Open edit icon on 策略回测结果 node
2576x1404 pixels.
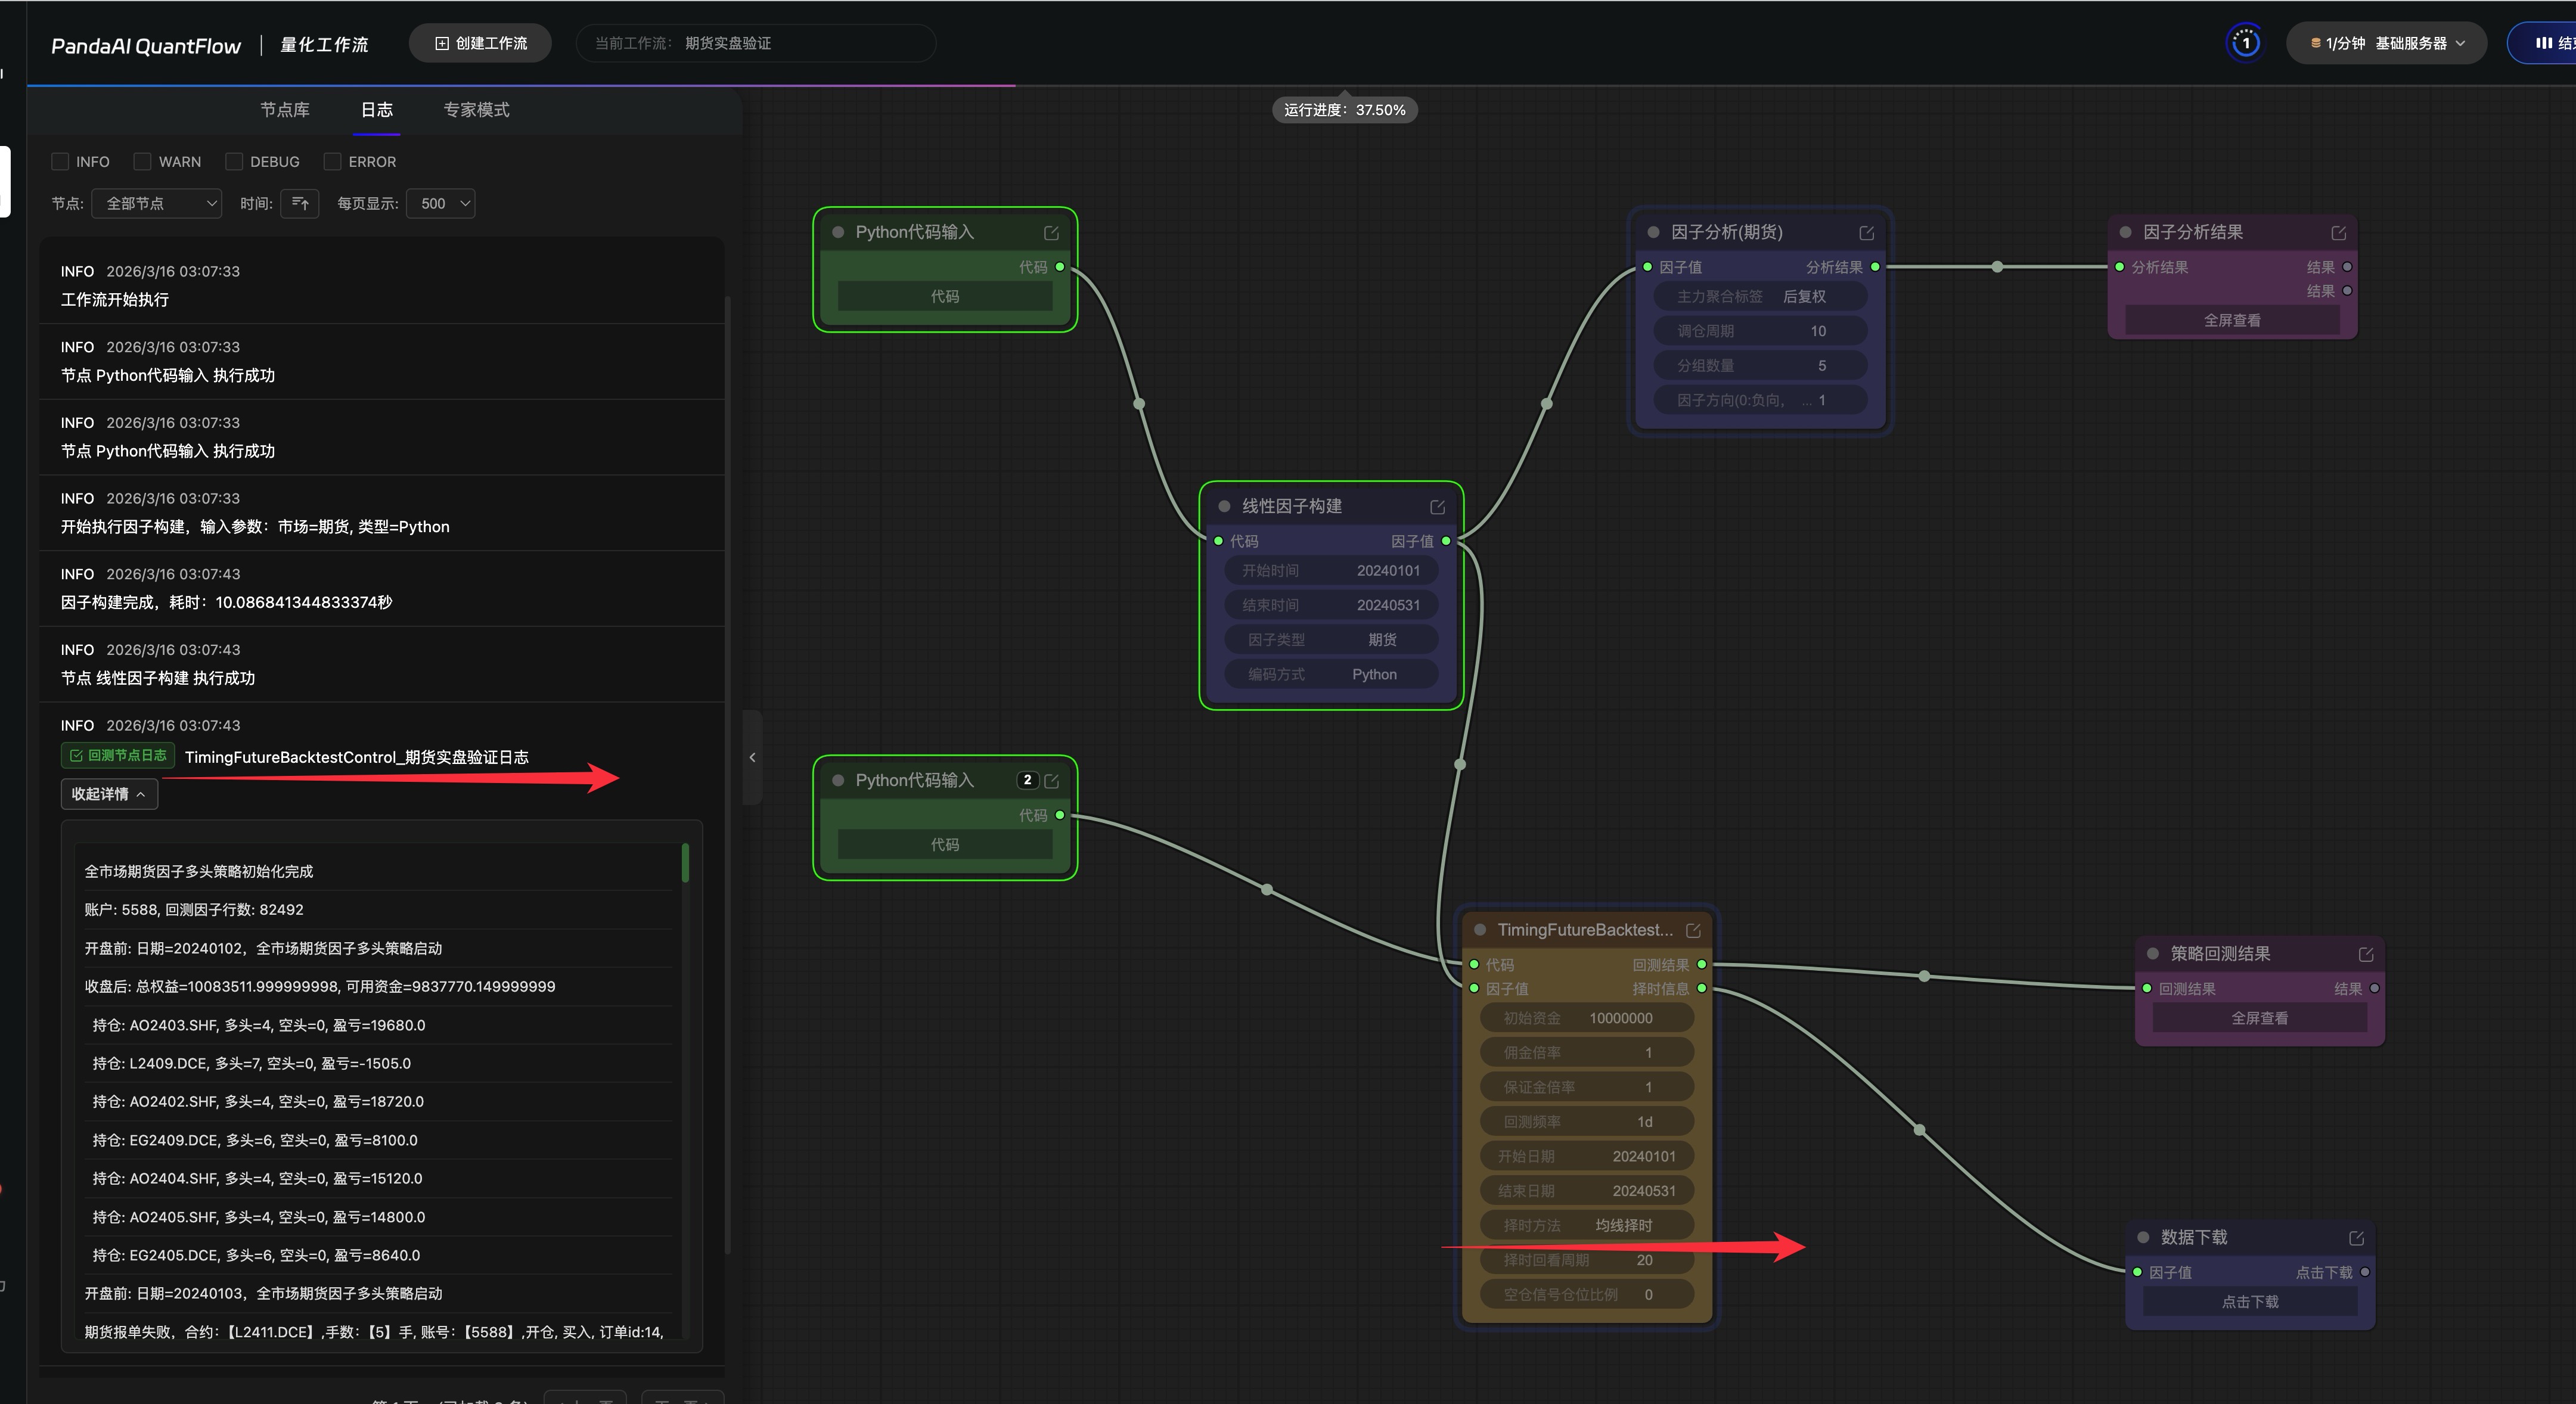2366,955
